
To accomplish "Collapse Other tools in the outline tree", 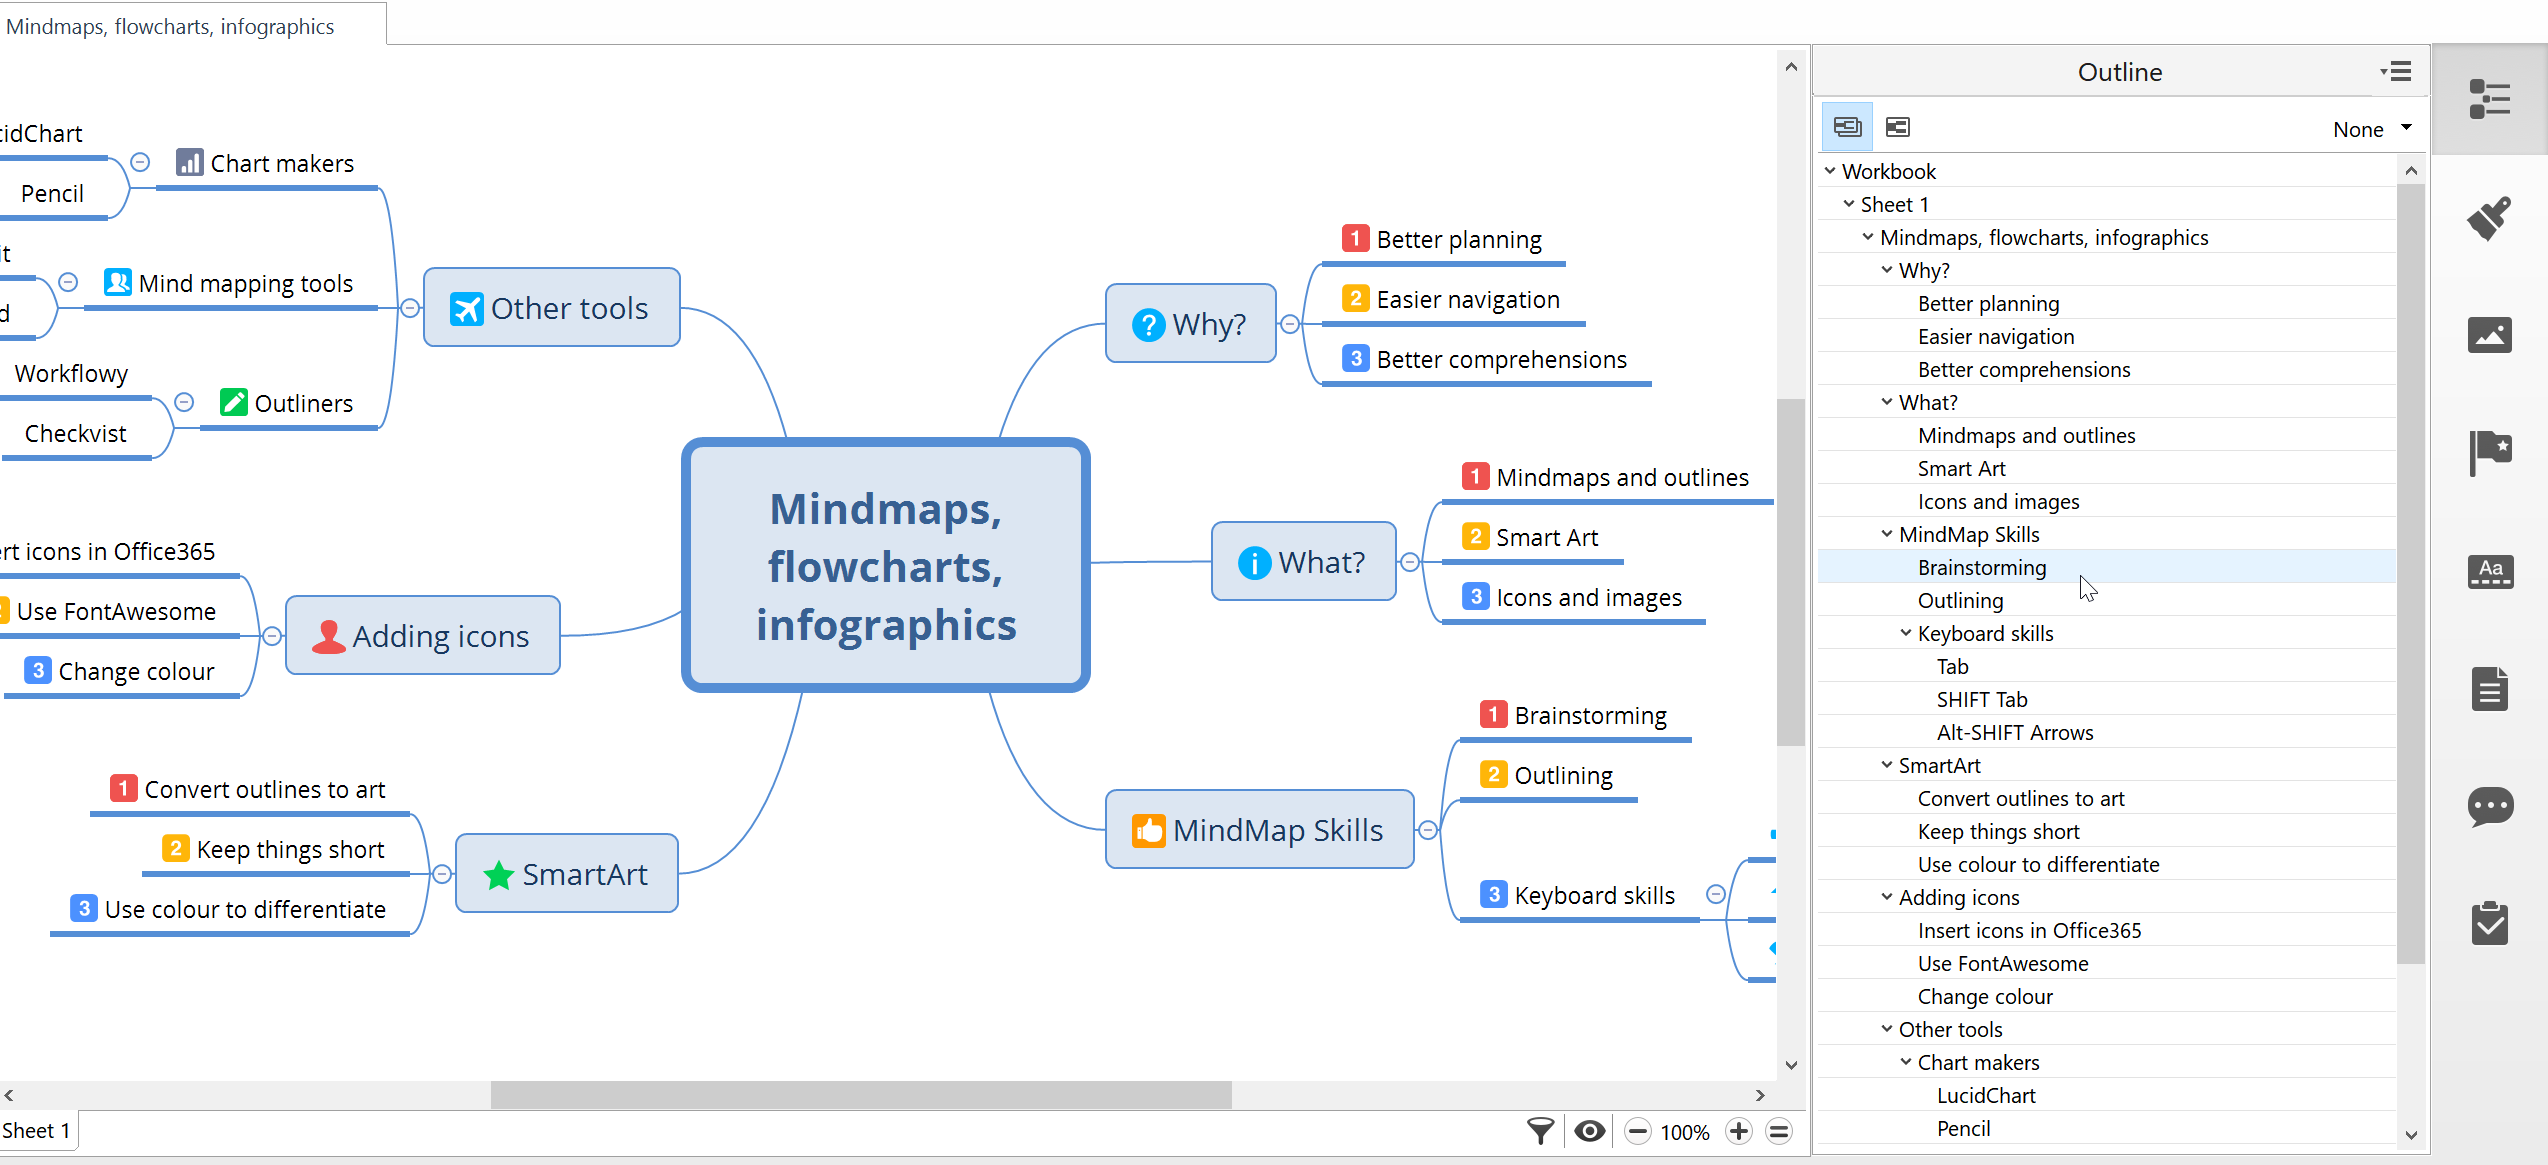I will coord(1886,1029).
